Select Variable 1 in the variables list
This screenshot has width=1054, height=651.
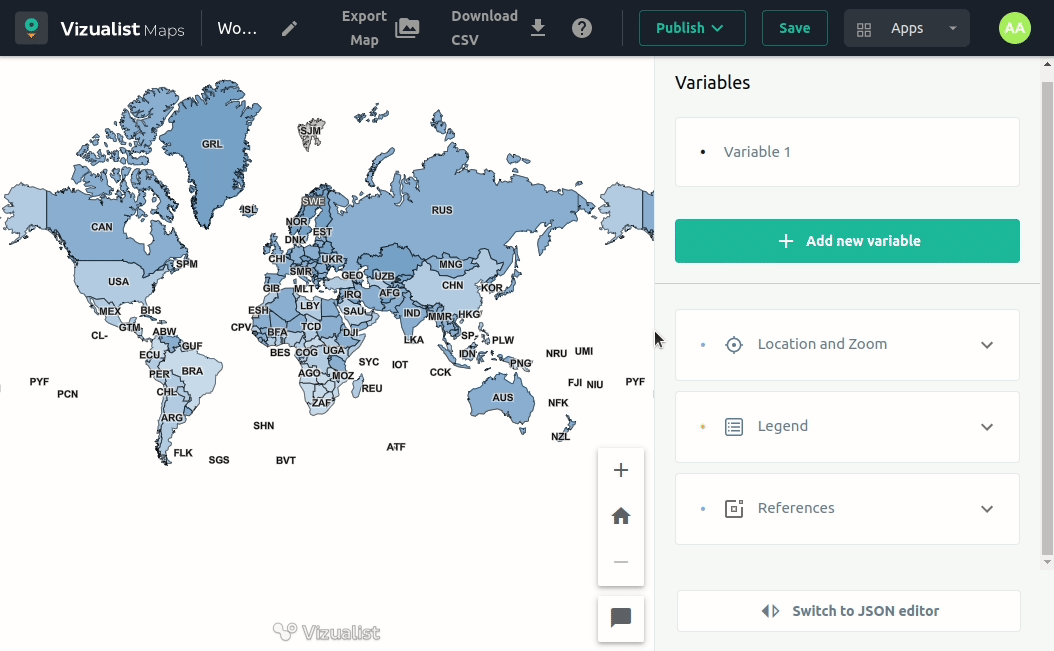(x=757, y=152)
